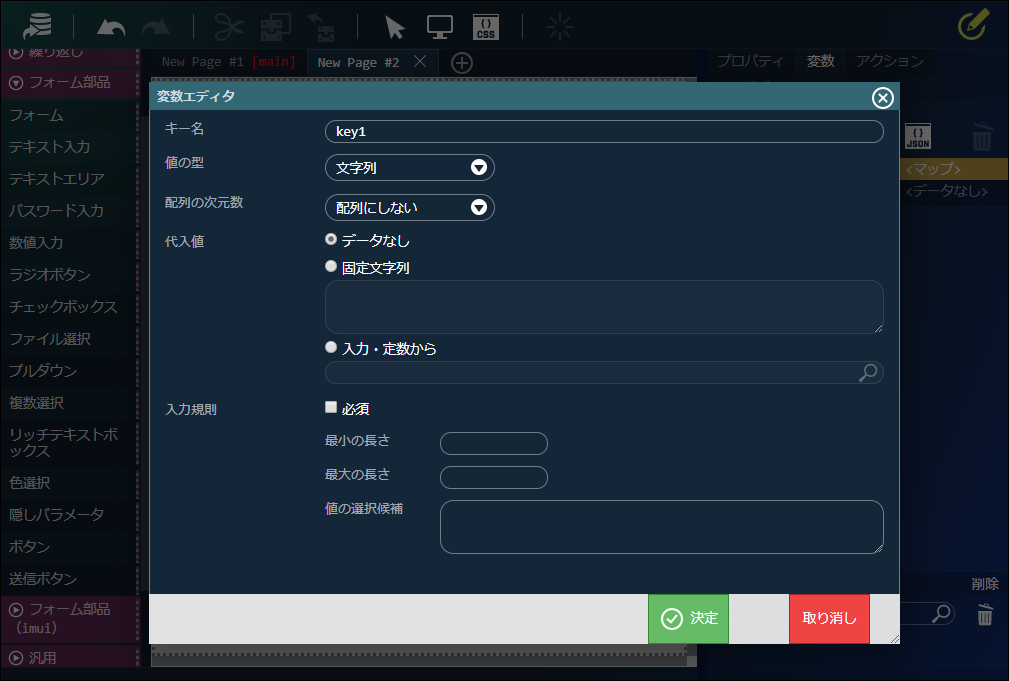Click the sparkle effect icon in toolbar
Image resolution: width=1009 pixels, height=681 pixels.
(x=559, y=27)
